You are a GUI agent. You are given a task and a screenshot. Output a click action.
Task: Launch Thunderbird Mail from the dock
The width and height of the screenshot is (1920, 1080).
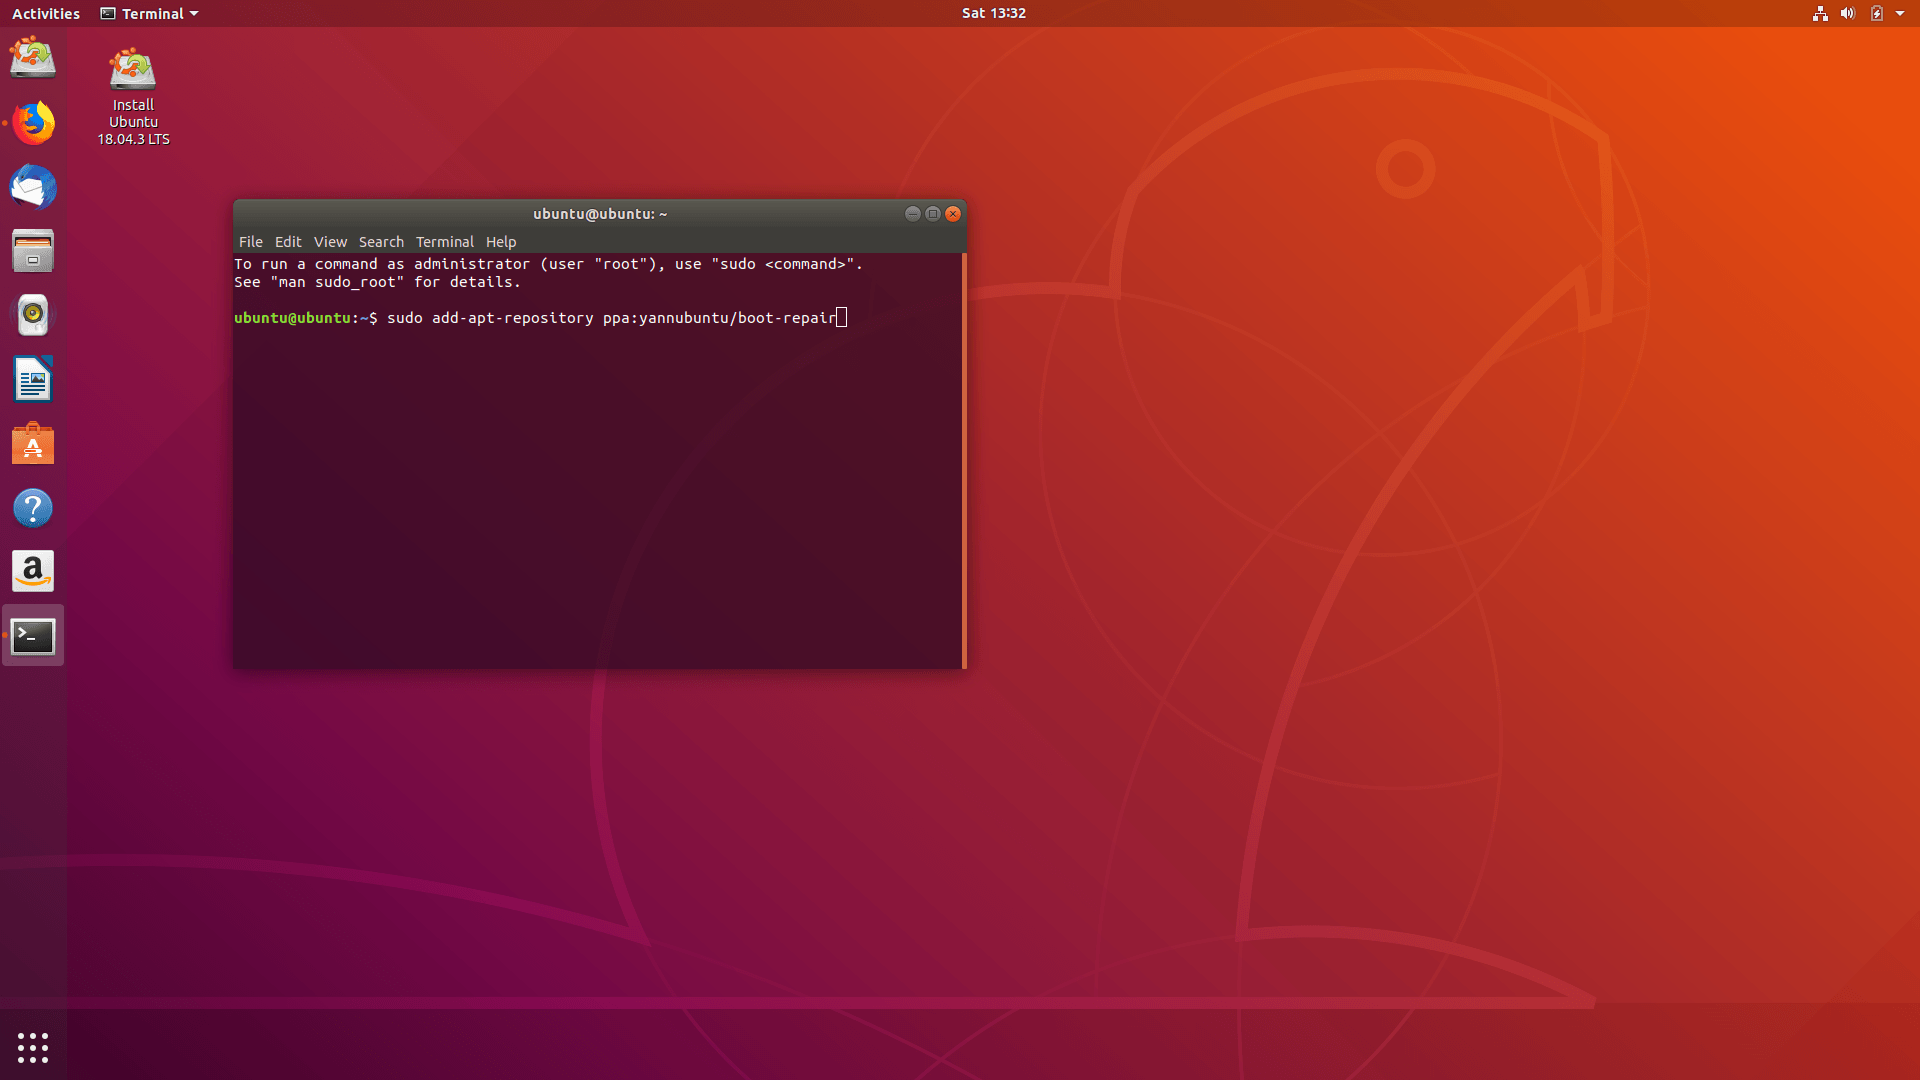coord(33,187)
